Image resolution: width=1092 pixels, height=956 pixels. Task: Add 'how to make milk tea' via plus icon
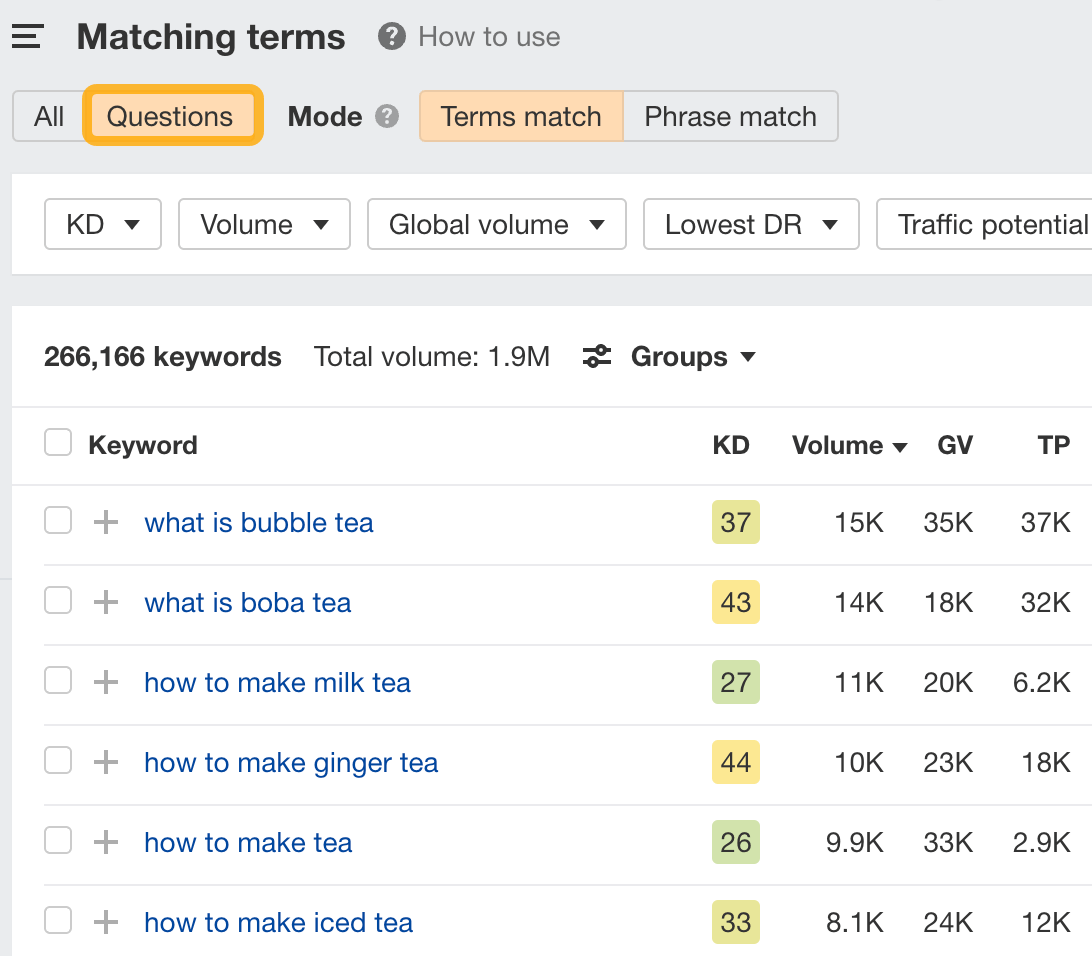pos(105,681)
